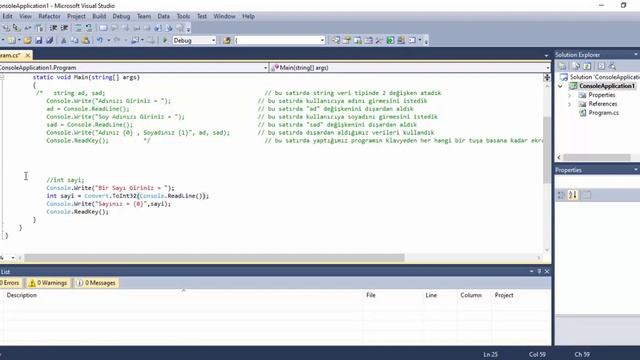Click the editor horizontal scrollbar
The image size is (640, 360).
pyautogui.click(x=214, y=258)
